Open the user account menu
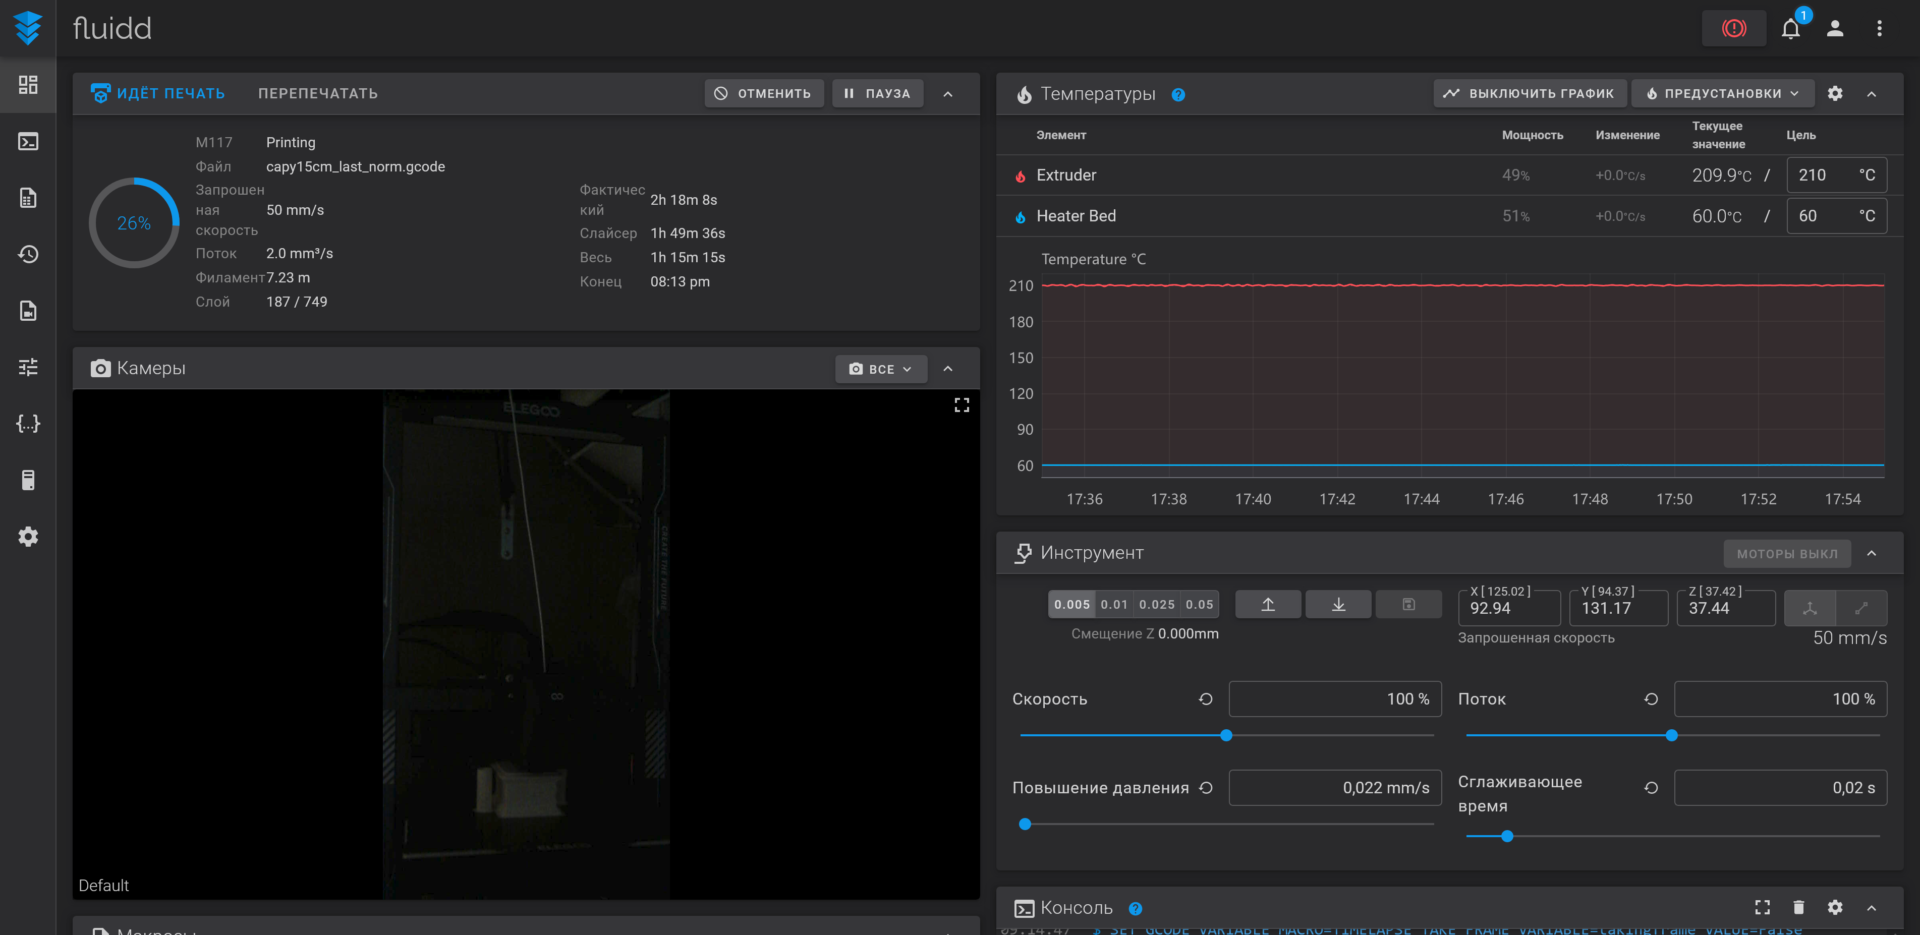Viewport: 1920px width, 935px height. pyautogui.click(x=1835, y=28)
